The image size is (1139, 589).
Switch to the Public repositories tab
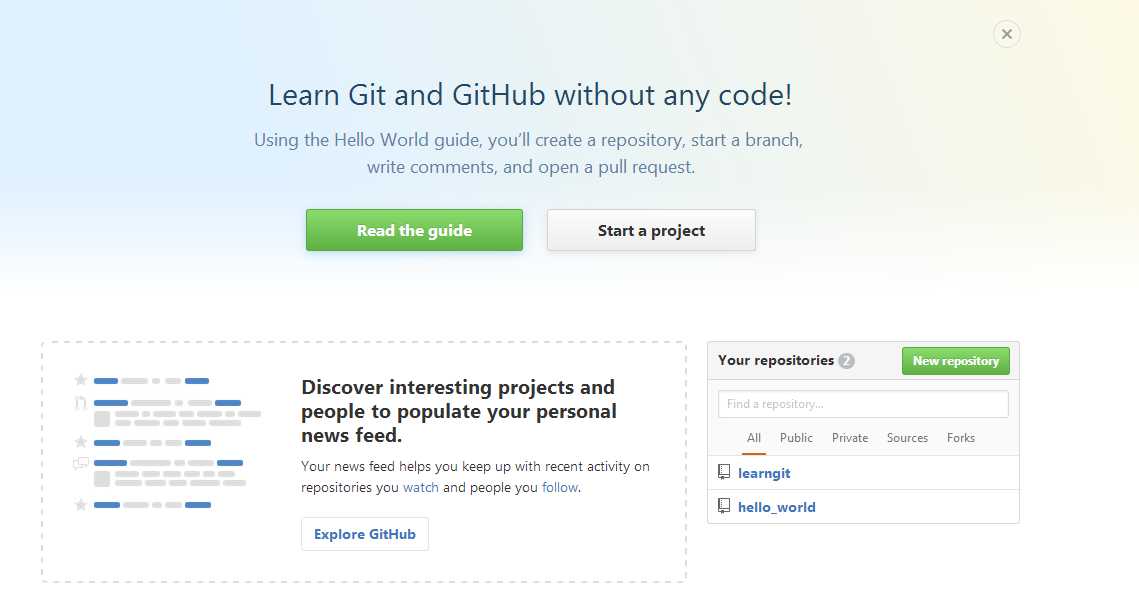[x=796, y=438]
